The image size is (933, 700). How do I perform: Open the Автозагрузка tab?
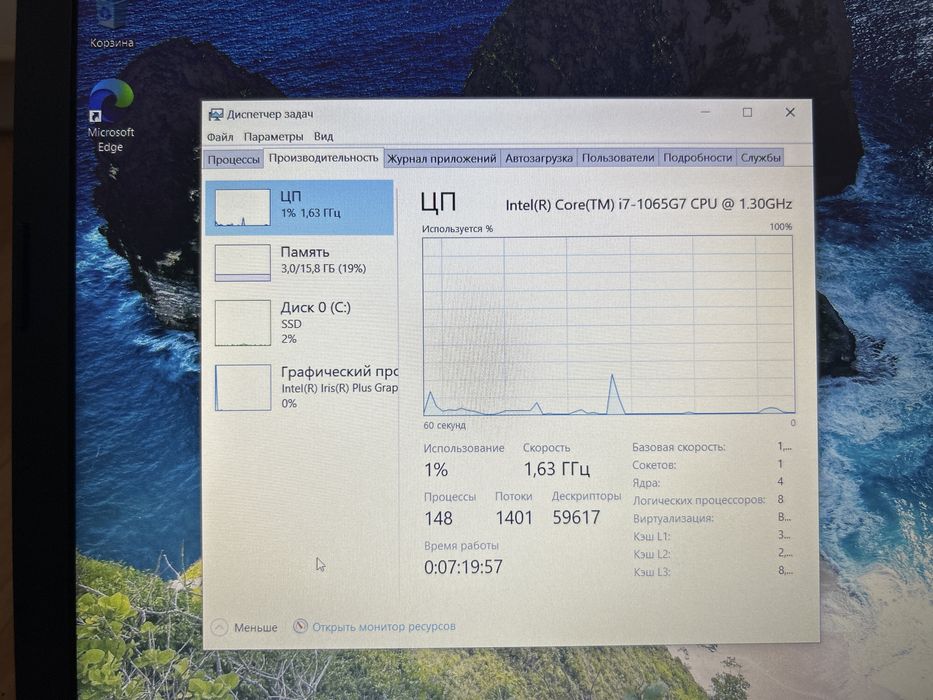click(x=538, y=158)
